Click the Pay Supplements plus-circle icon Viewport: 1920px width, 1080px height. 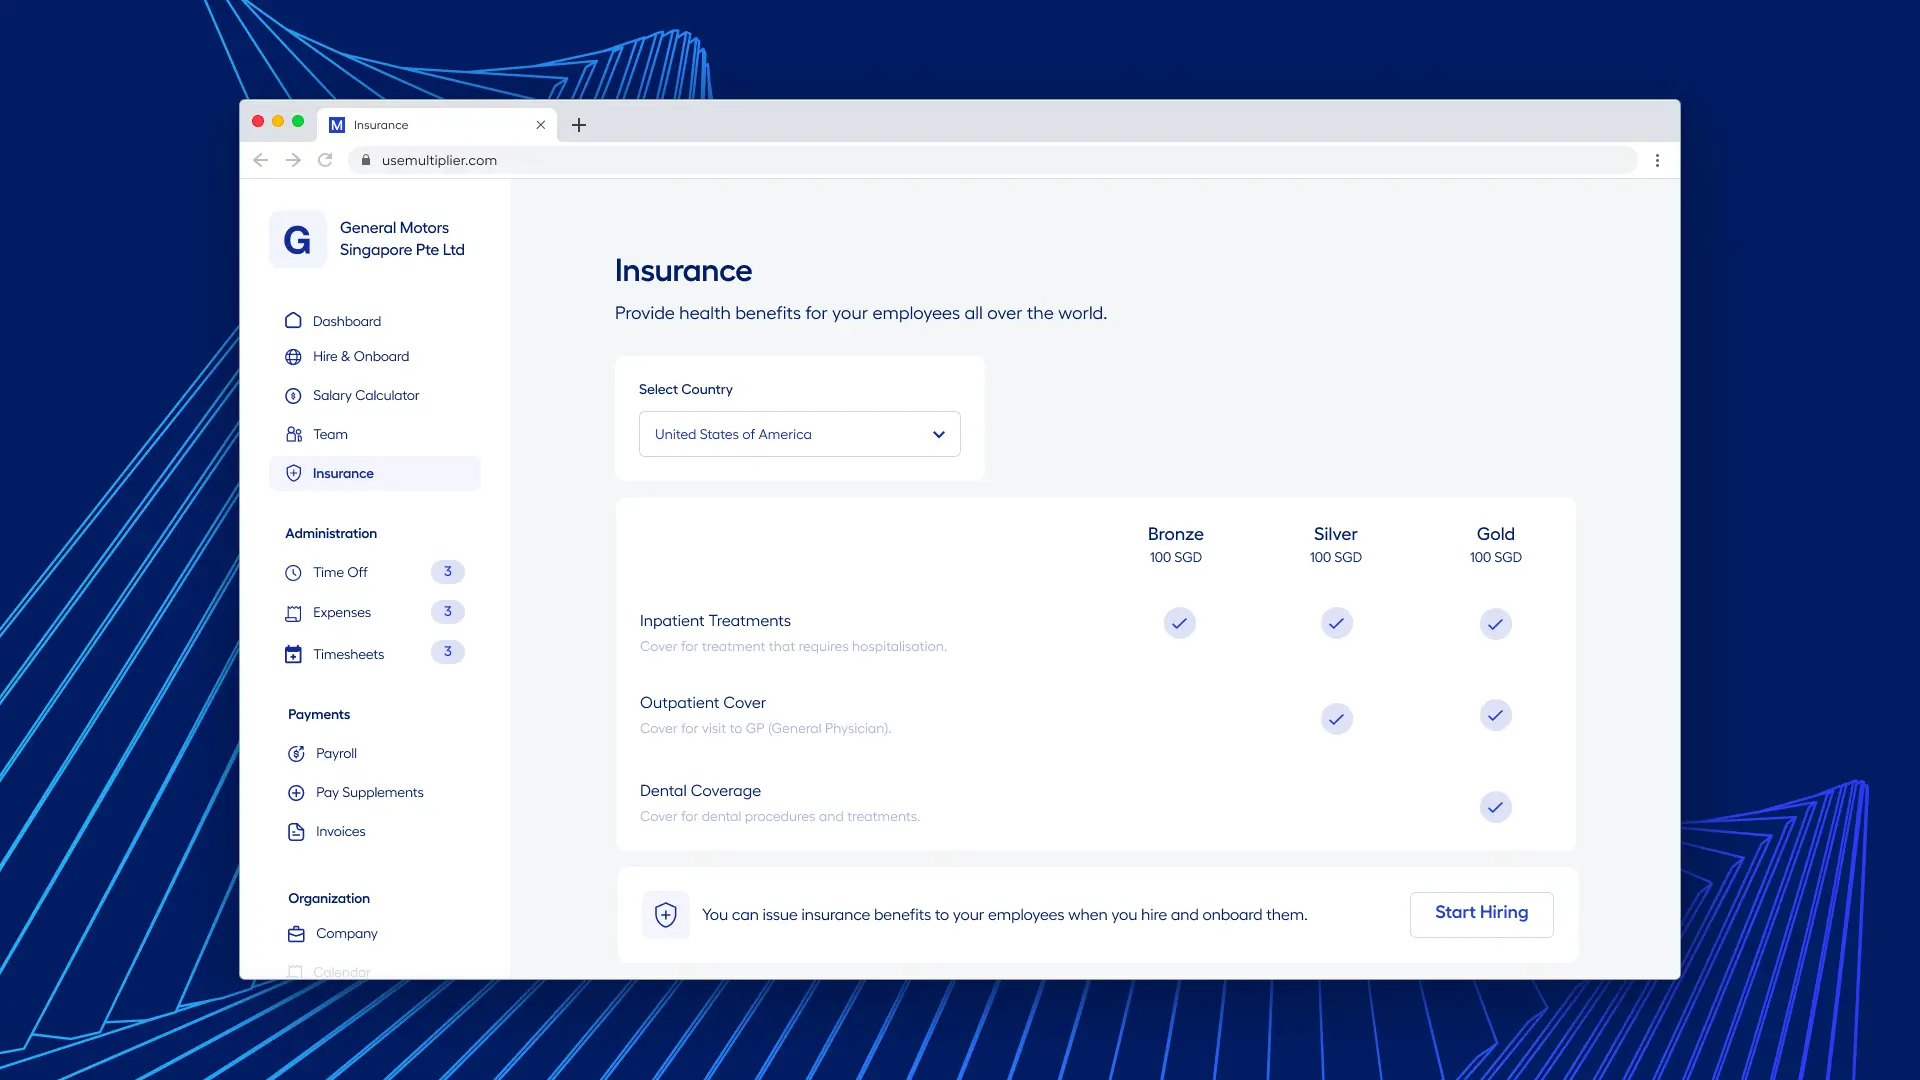click(x=296, y=793)
